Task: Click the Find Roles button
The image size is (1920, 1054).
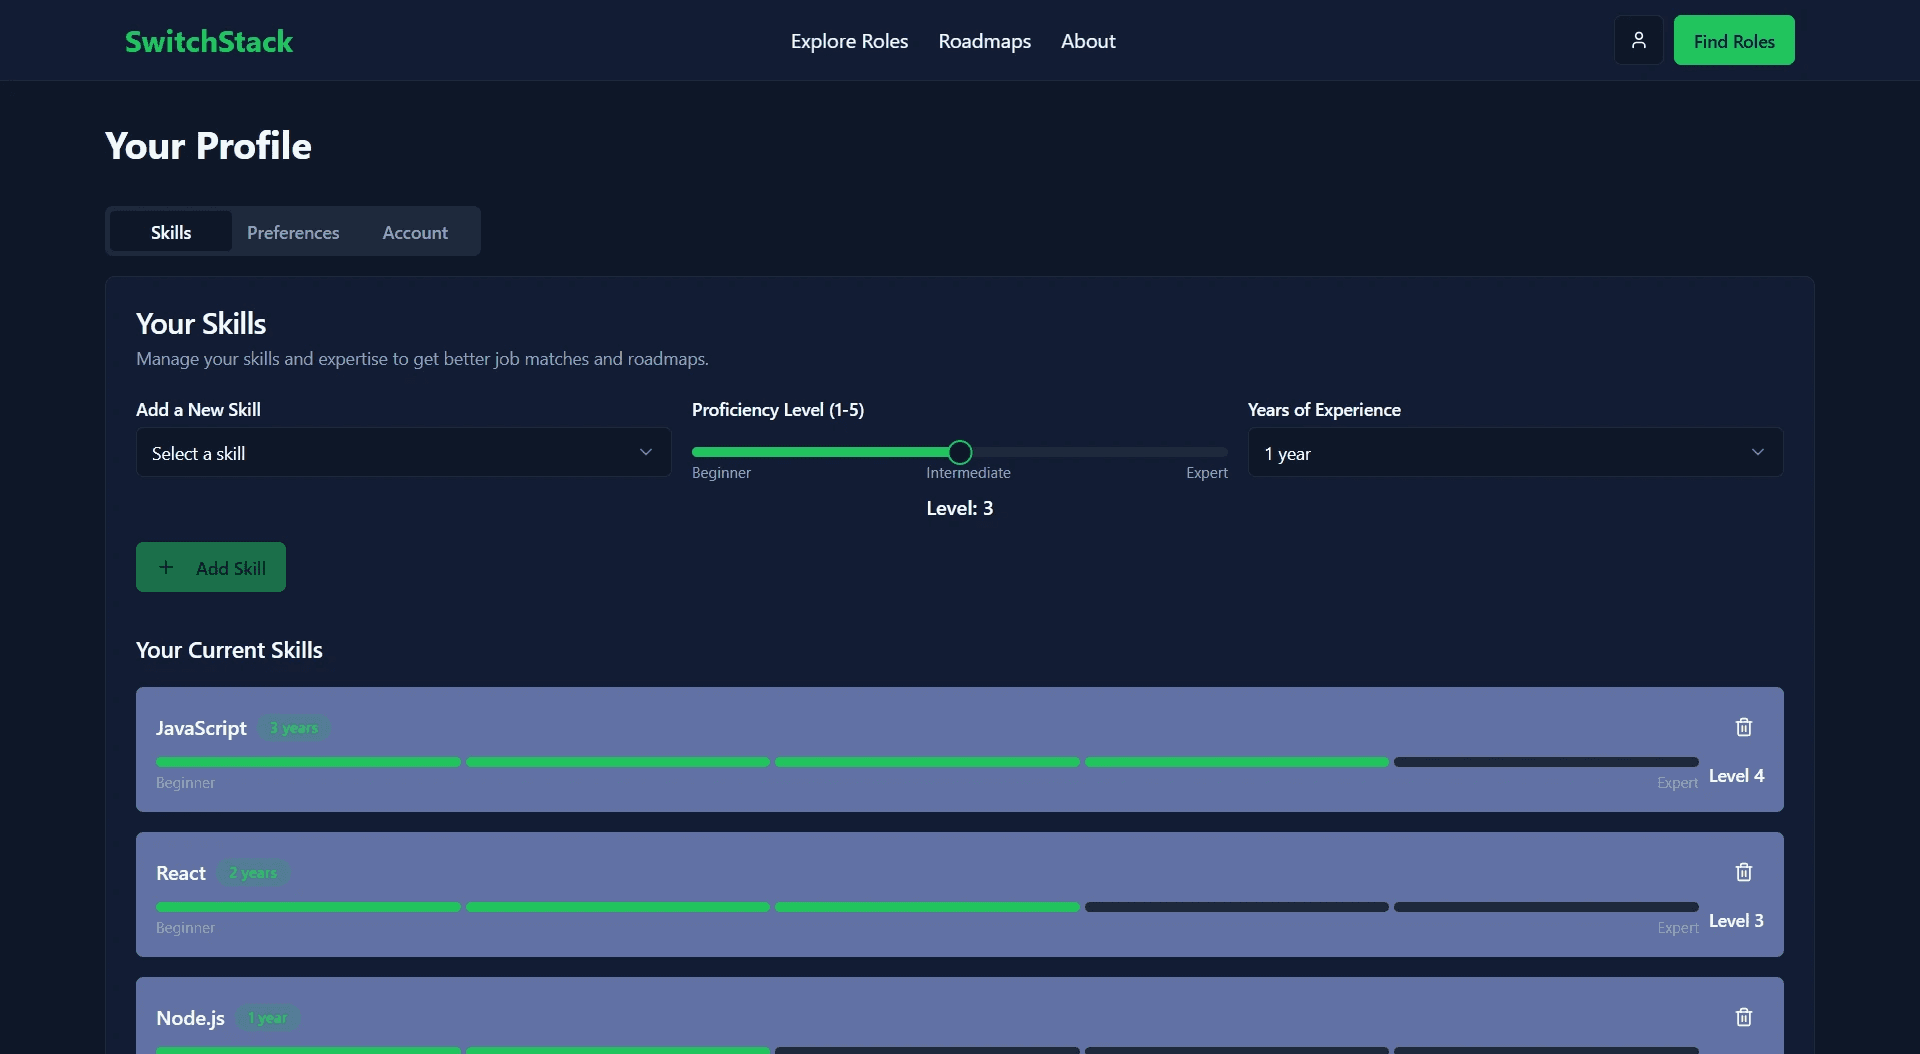Action: click(x=1733, y=40)
